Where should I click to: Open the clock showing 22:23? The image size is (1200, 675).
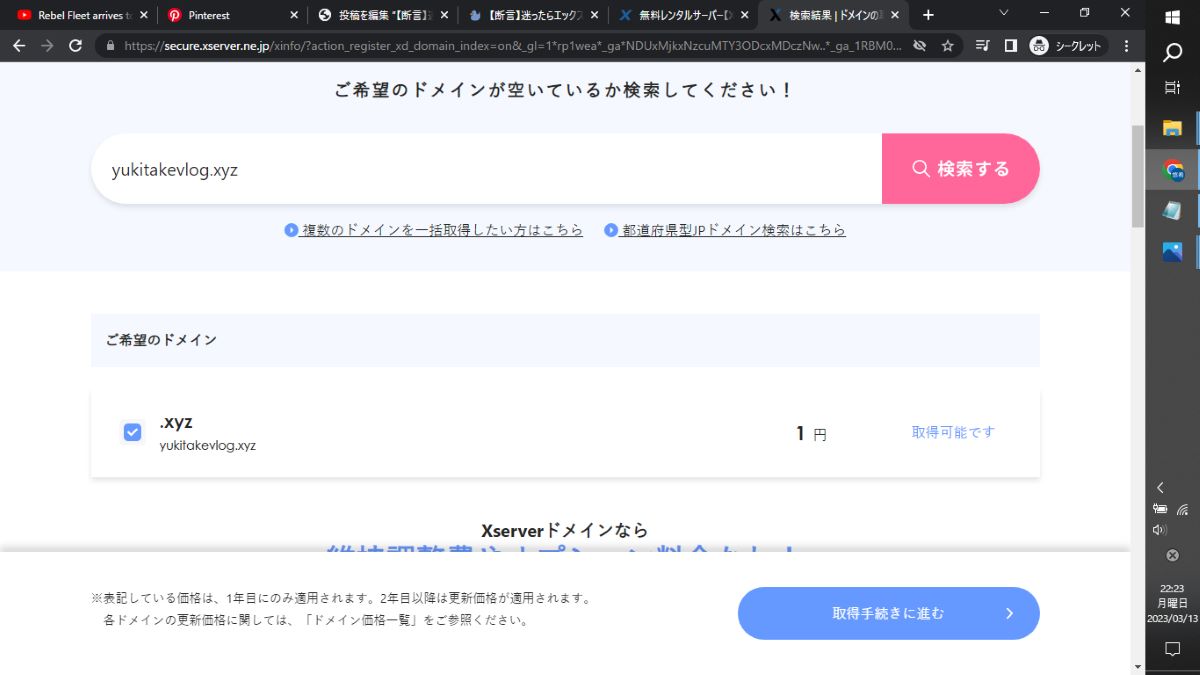[x=1173, y=604]
